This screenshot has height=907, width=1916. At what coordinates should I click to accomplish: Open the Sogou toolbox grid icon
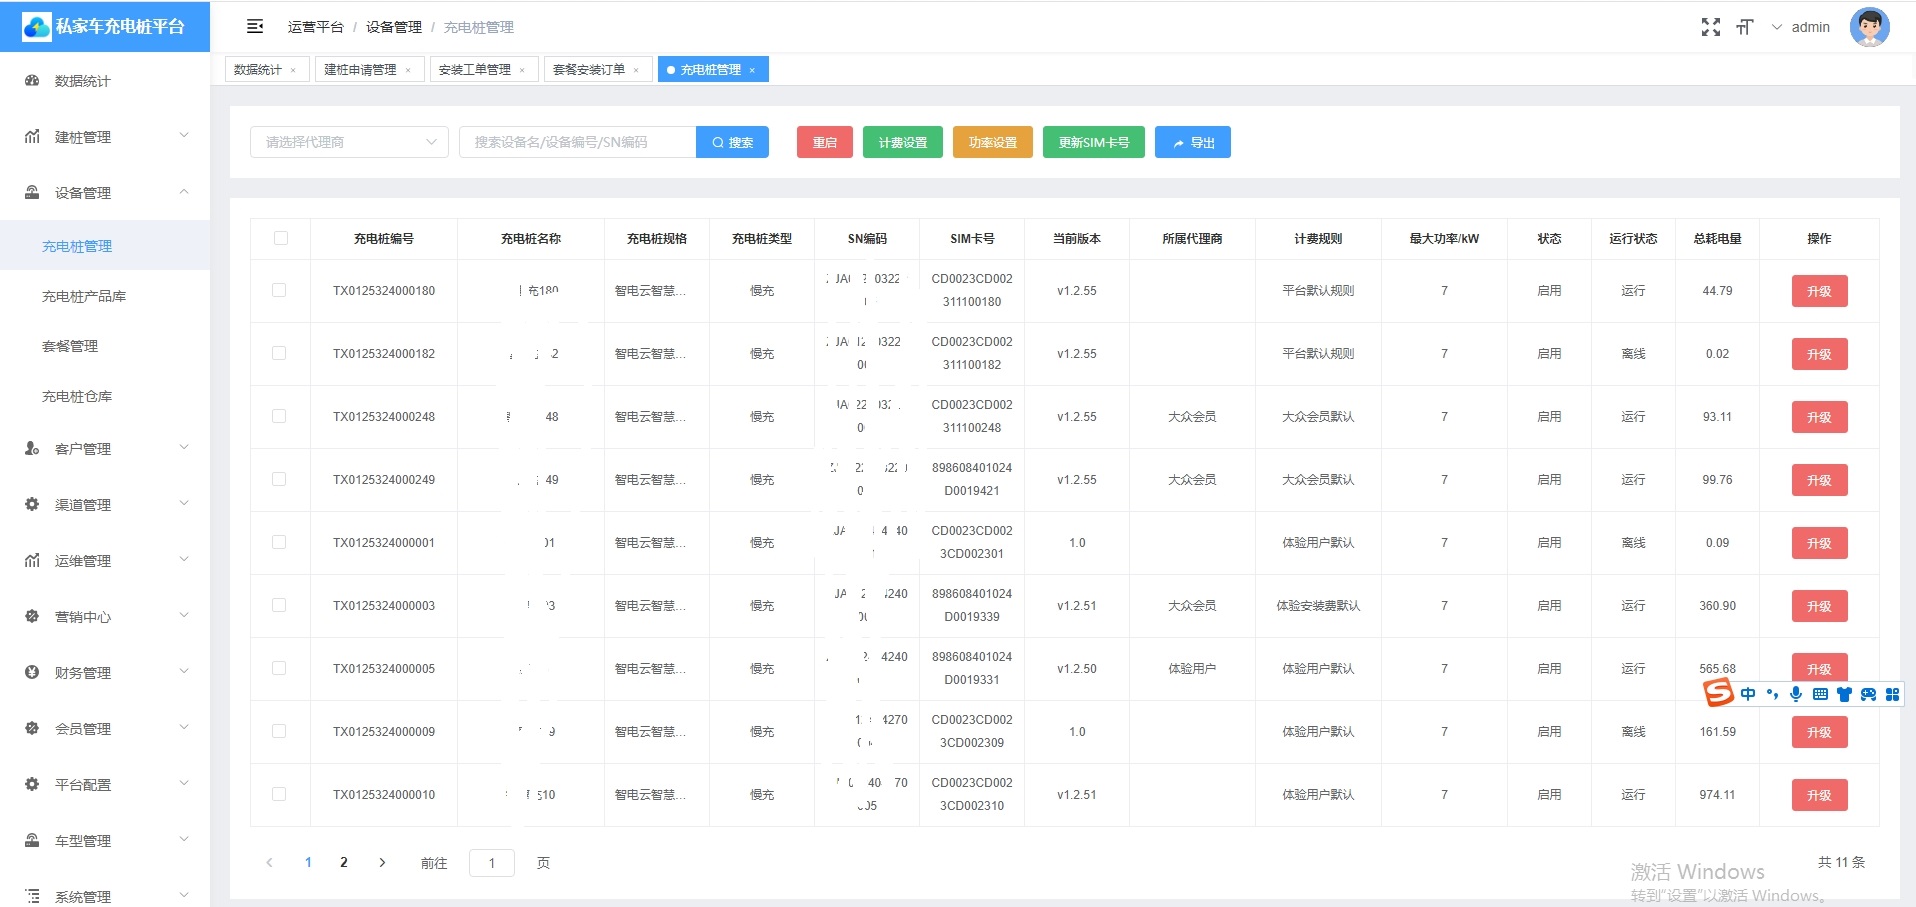1892,694
